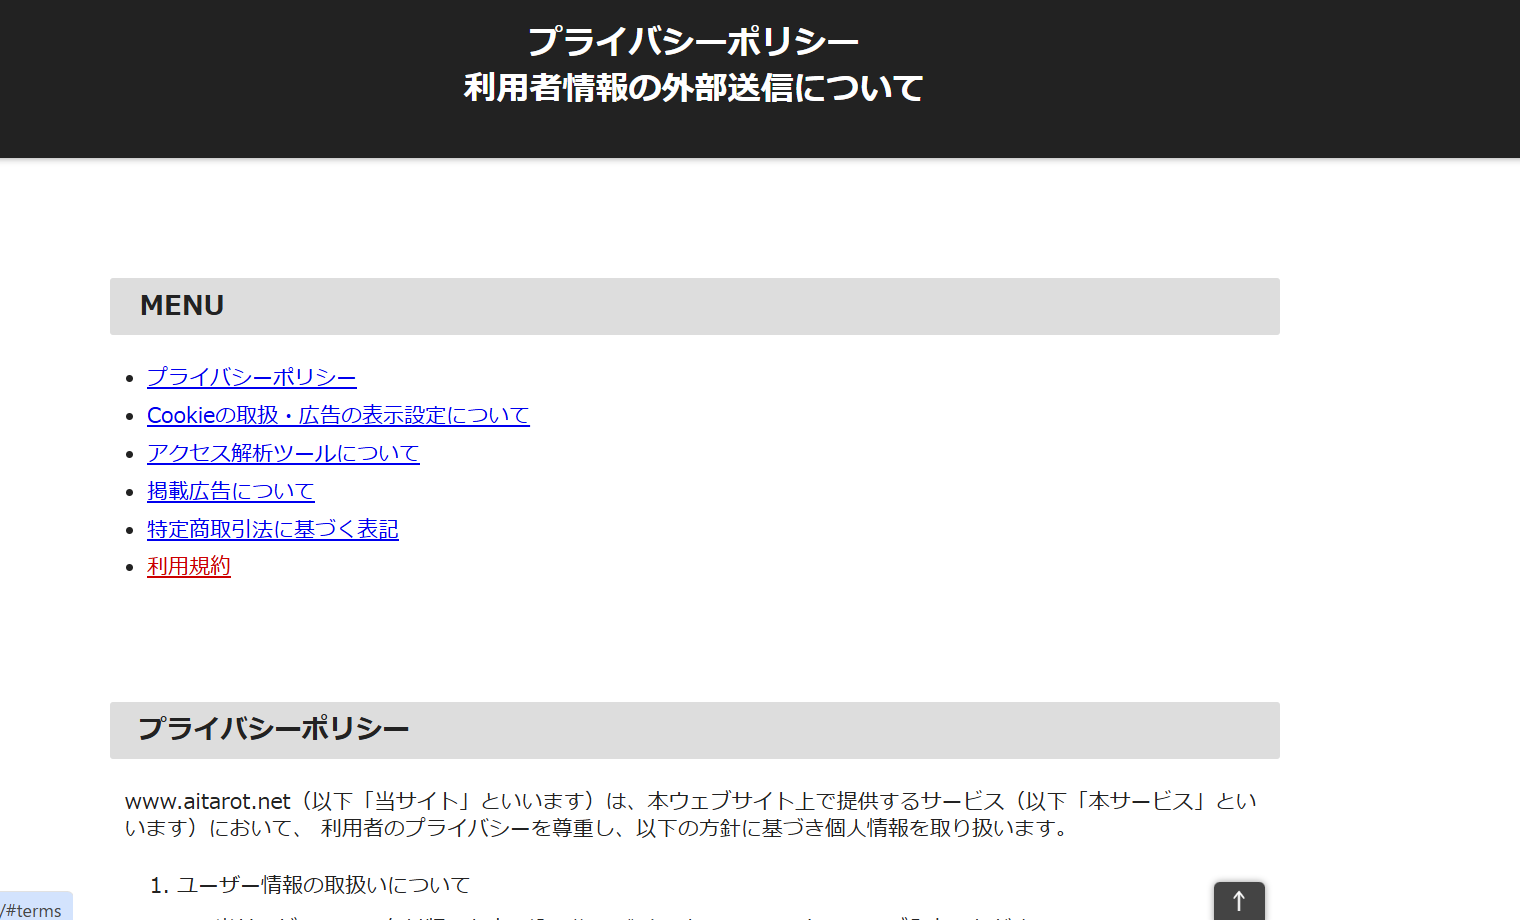Viewport: 1520px width, 920px height.
Task: Click the up-arrow button in bottom corner
Action: click(x=1238, y=901)
